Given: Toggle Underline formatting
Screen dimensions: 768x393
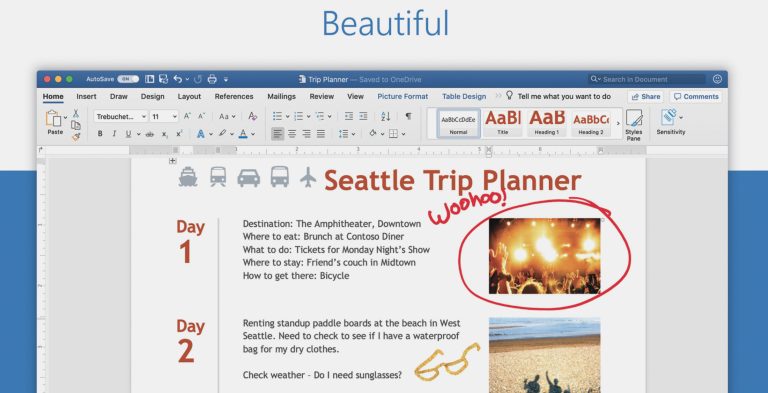Looking at the screenshot, I should pos(128,134).
